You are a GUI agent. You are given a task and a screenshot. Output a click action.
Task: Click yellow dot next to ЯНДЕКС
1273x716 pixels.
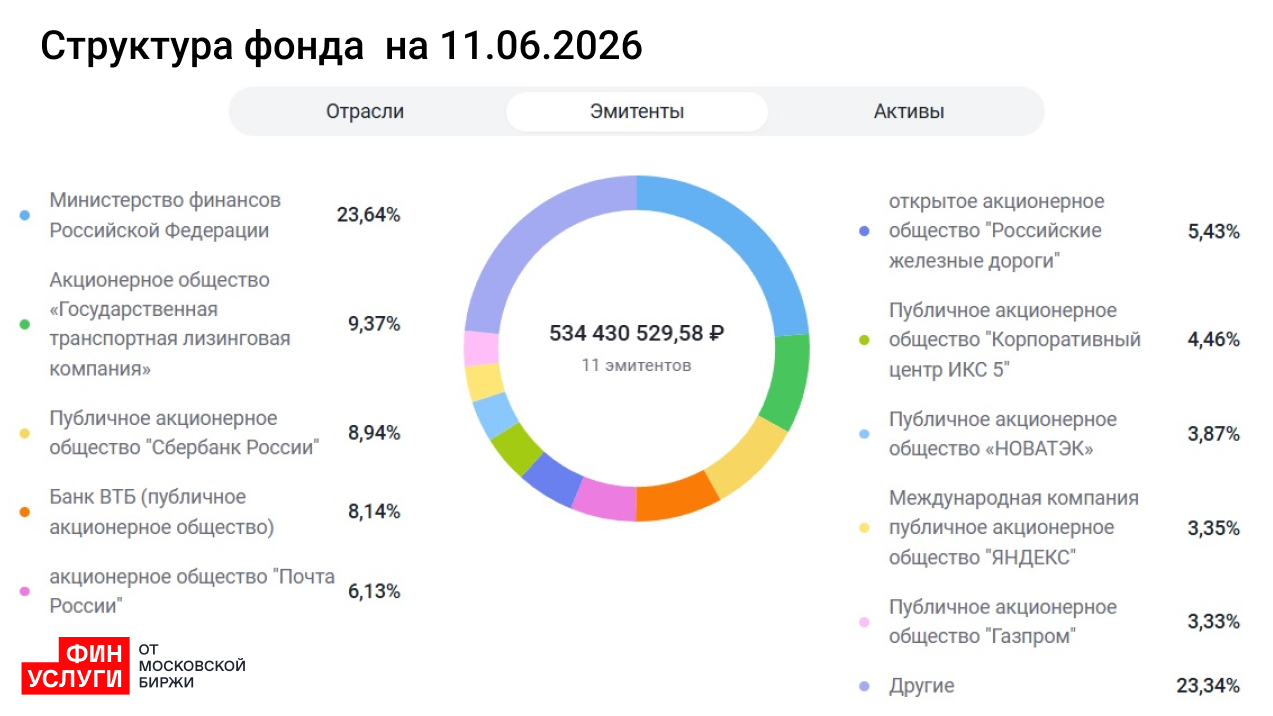[865, 528]
